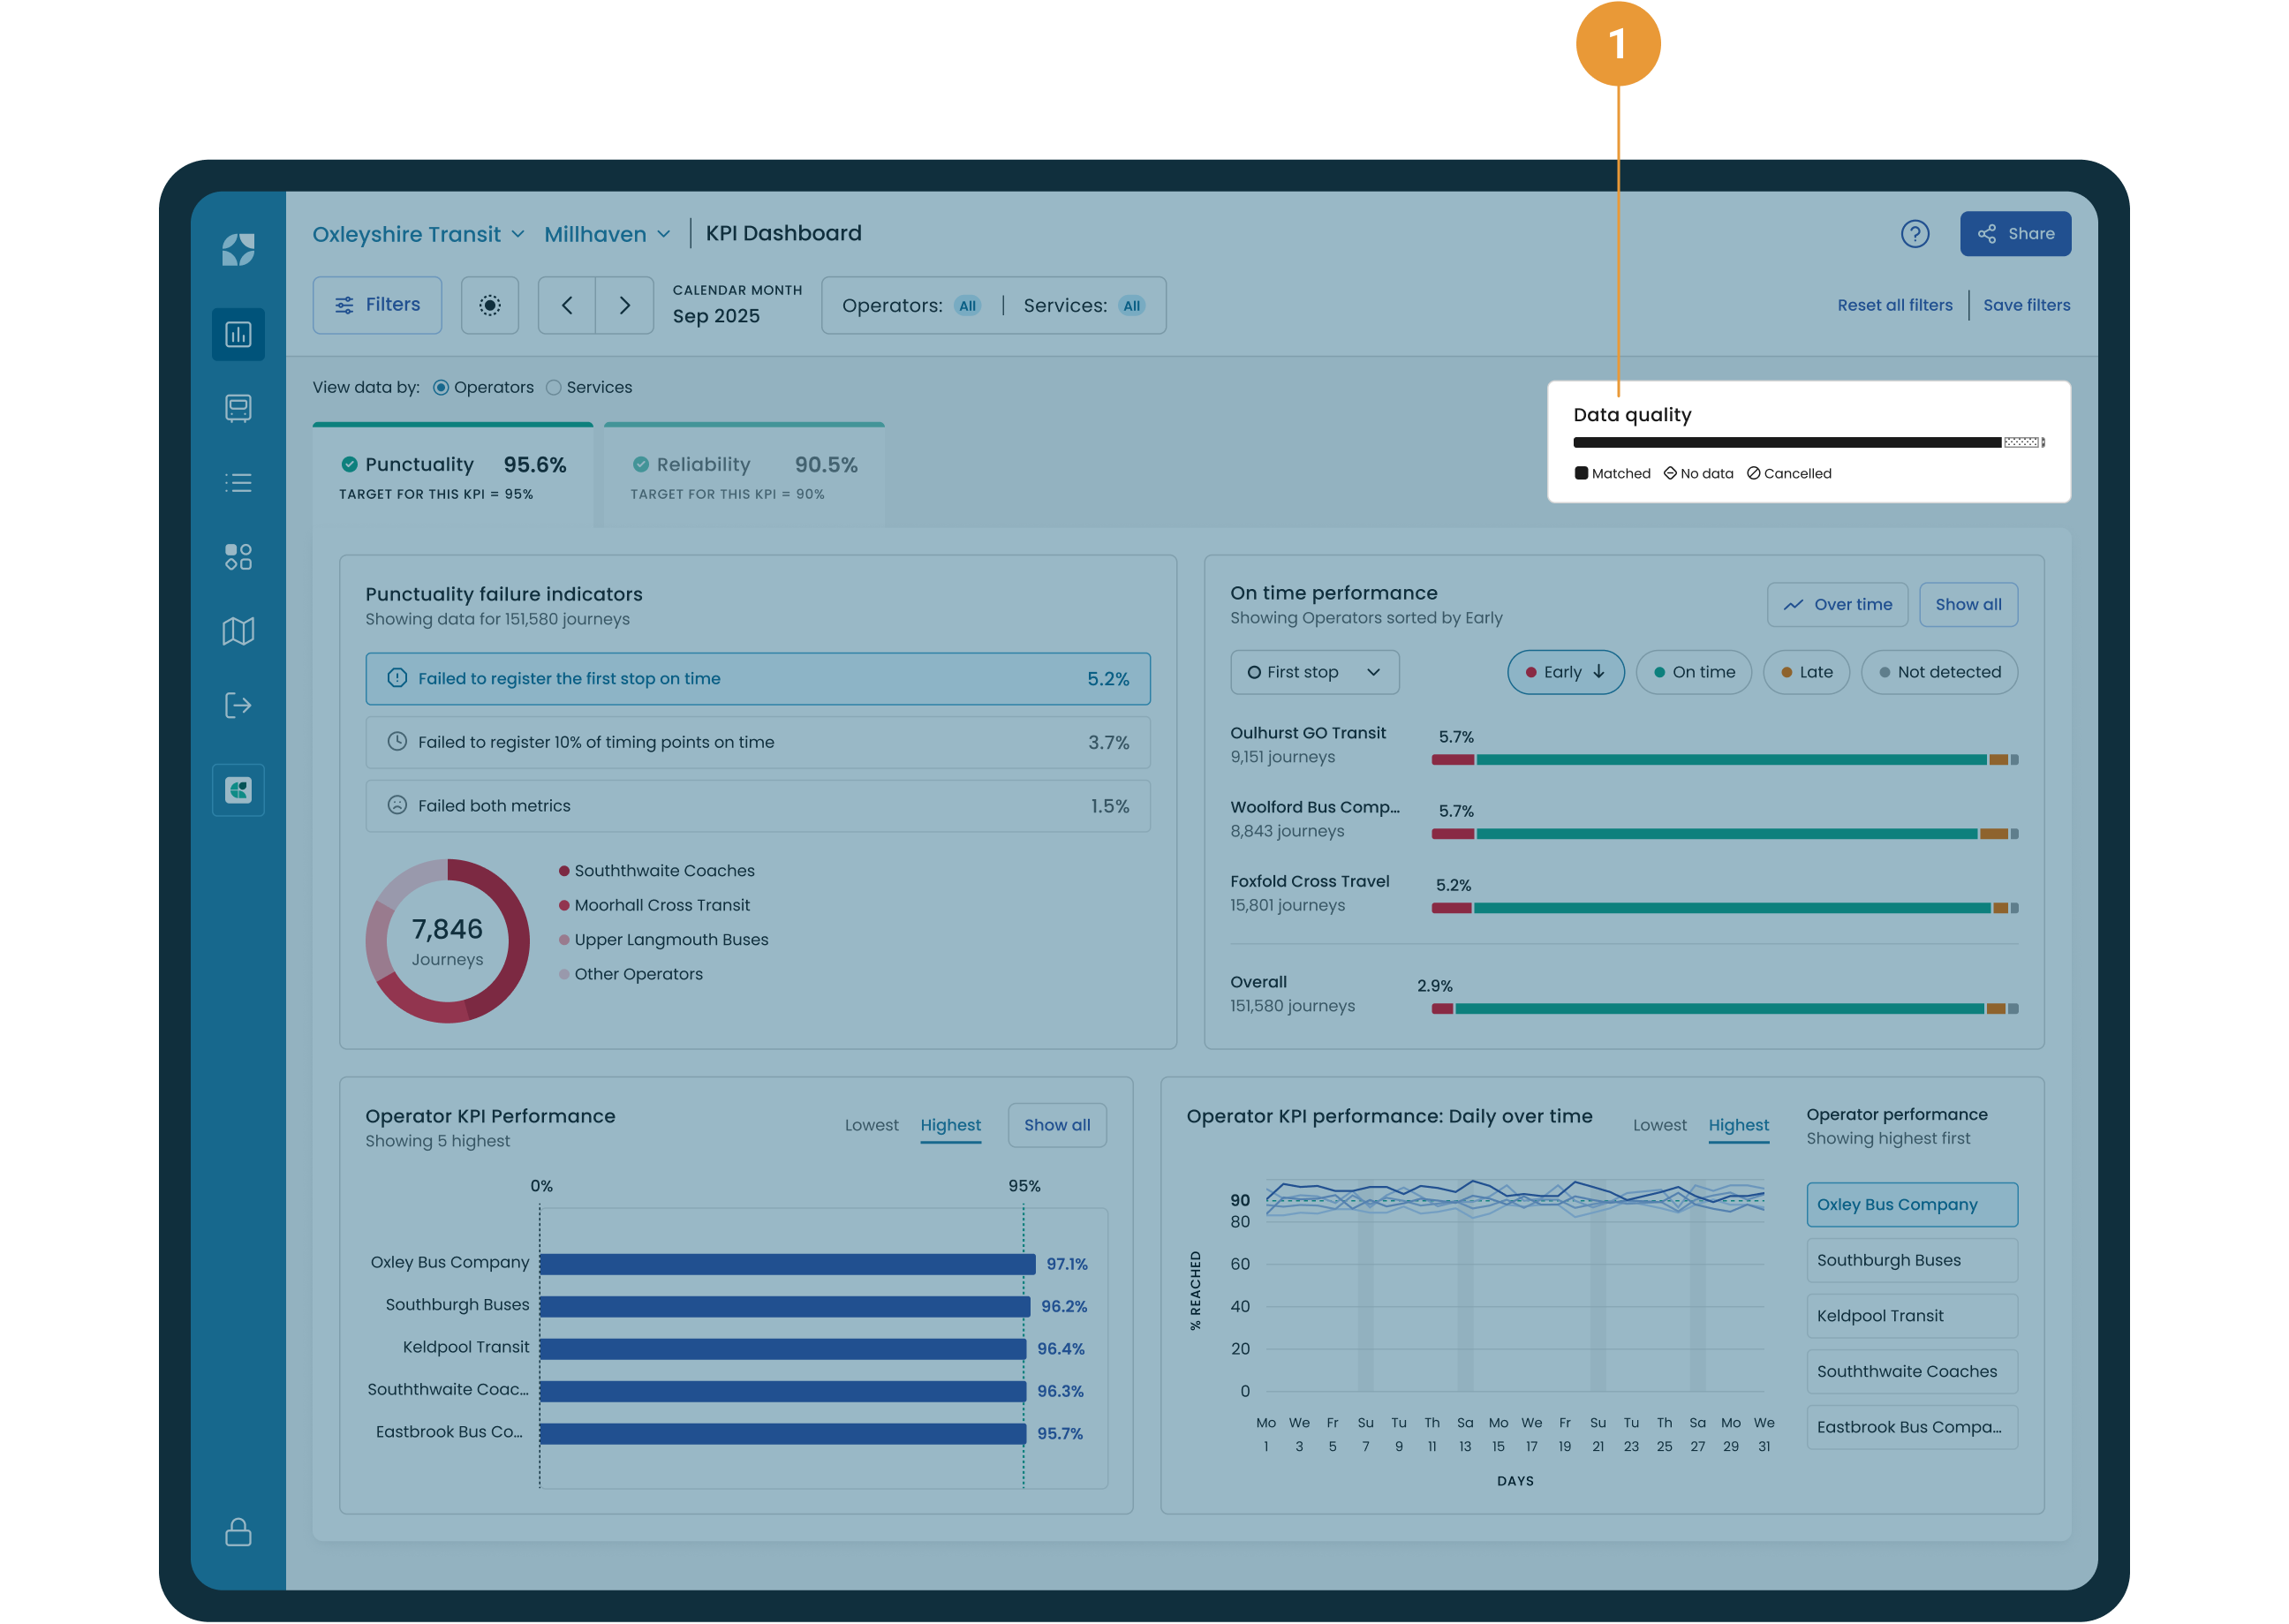Open the First stop dropdown
The height and width of the screenshot is (1624, 2289).
1314,672
